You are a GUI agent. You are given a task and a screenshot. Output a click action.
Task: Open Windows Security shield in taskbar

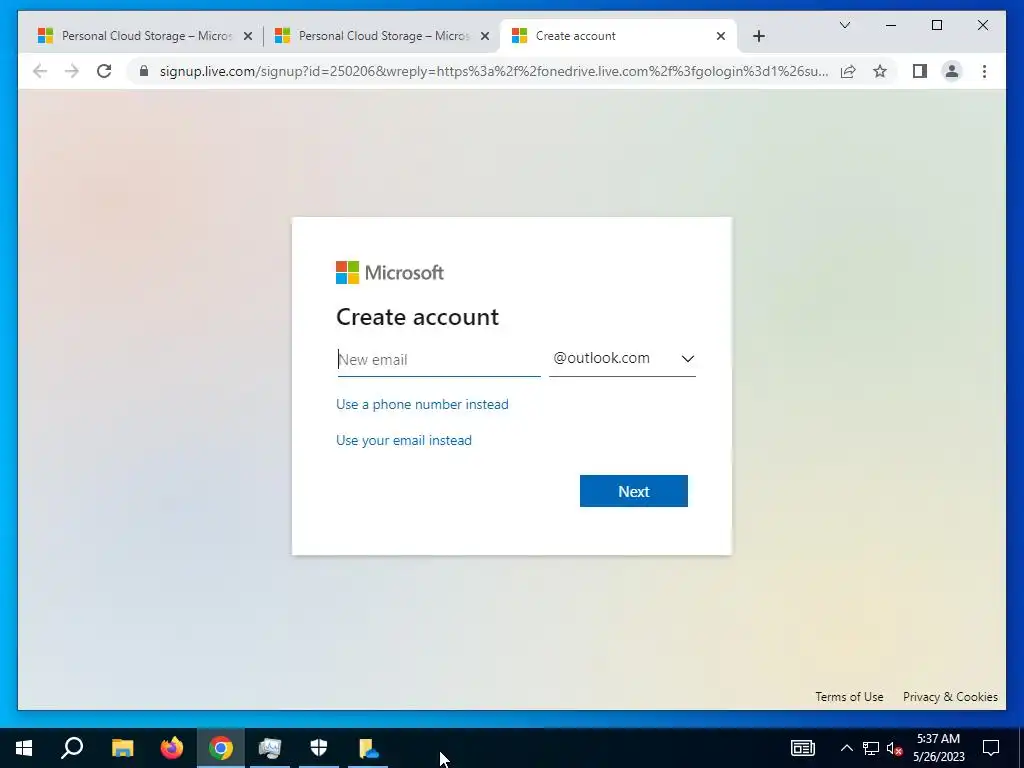point(319,748)
